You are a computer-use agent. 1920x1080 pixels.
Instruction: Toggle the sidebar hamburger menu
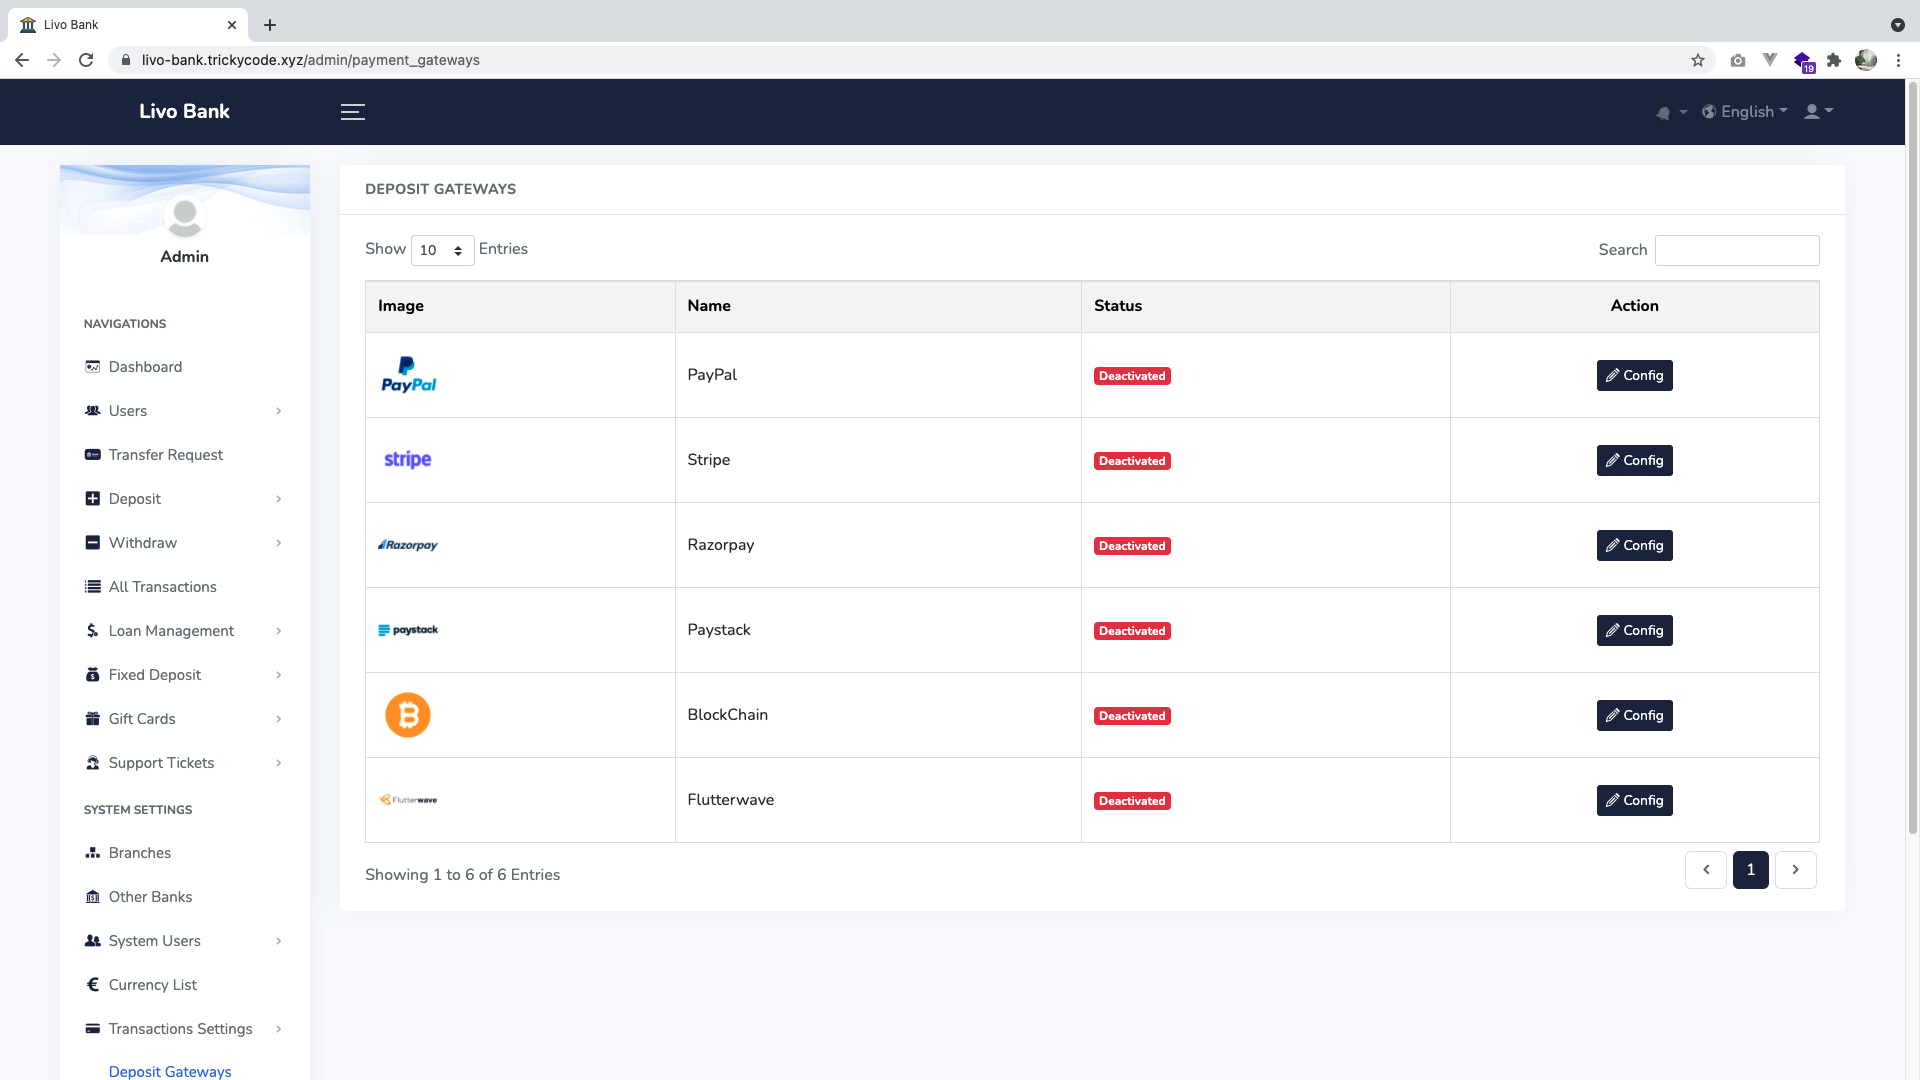click(352, 112)
